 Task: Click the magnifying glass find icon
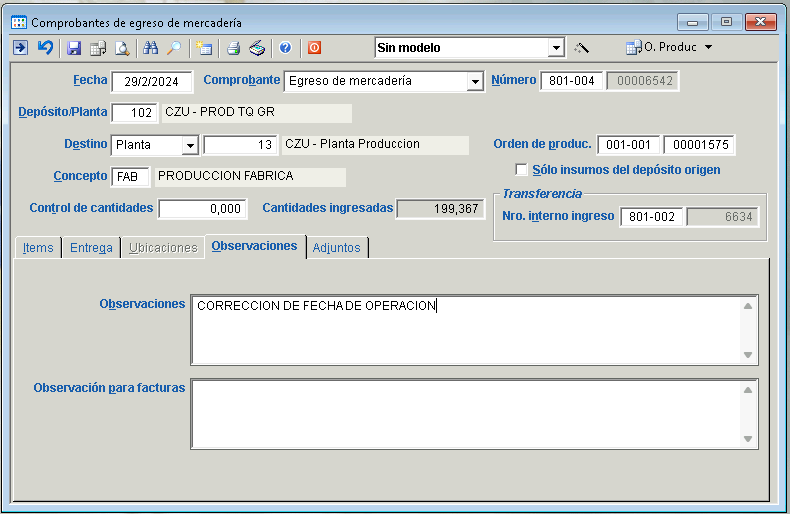click(x=175, y=47)
